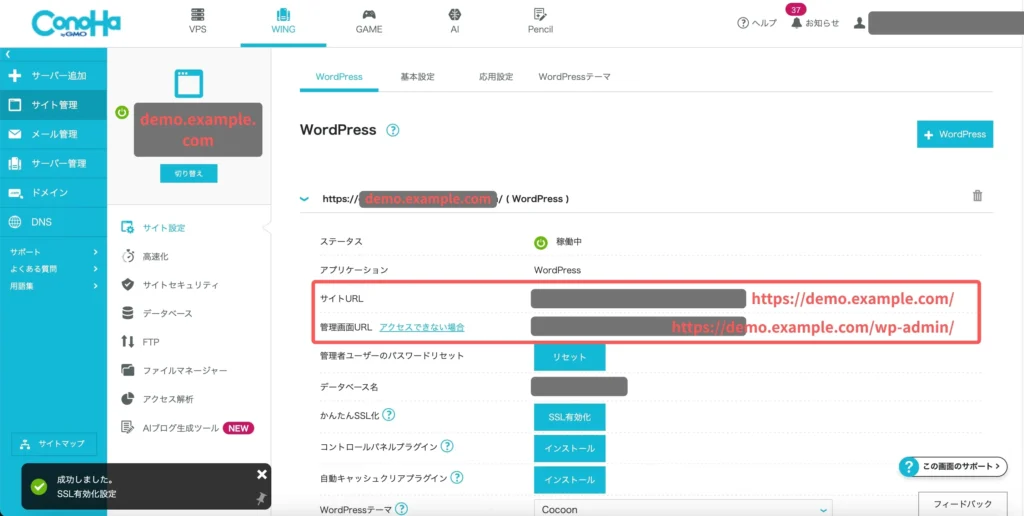Viewport: 1024px width, 516px height.
Task: Open DNS in sidebar
Action: click(x=54, y=222)
